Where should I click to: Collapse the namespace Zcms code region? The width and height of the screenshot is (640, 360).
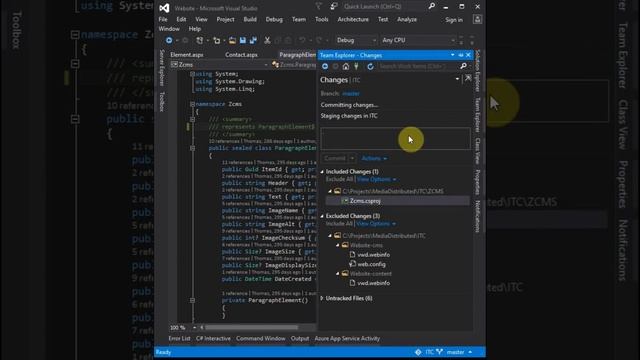[x=192, y=104]
